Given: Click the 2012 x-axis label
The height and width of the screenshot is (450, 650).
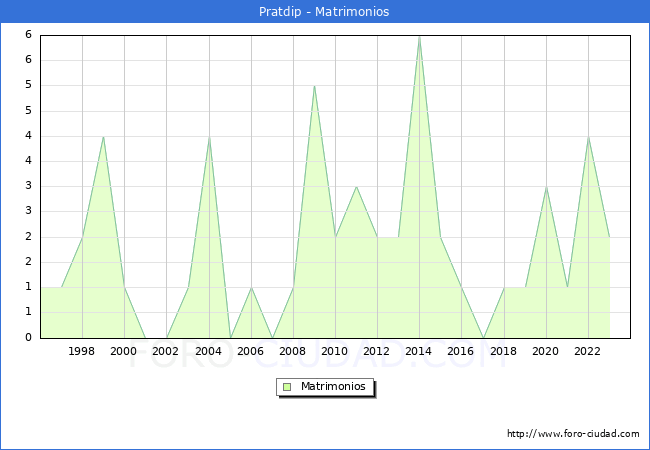Looking at the screenshot, I should (376, 351).
